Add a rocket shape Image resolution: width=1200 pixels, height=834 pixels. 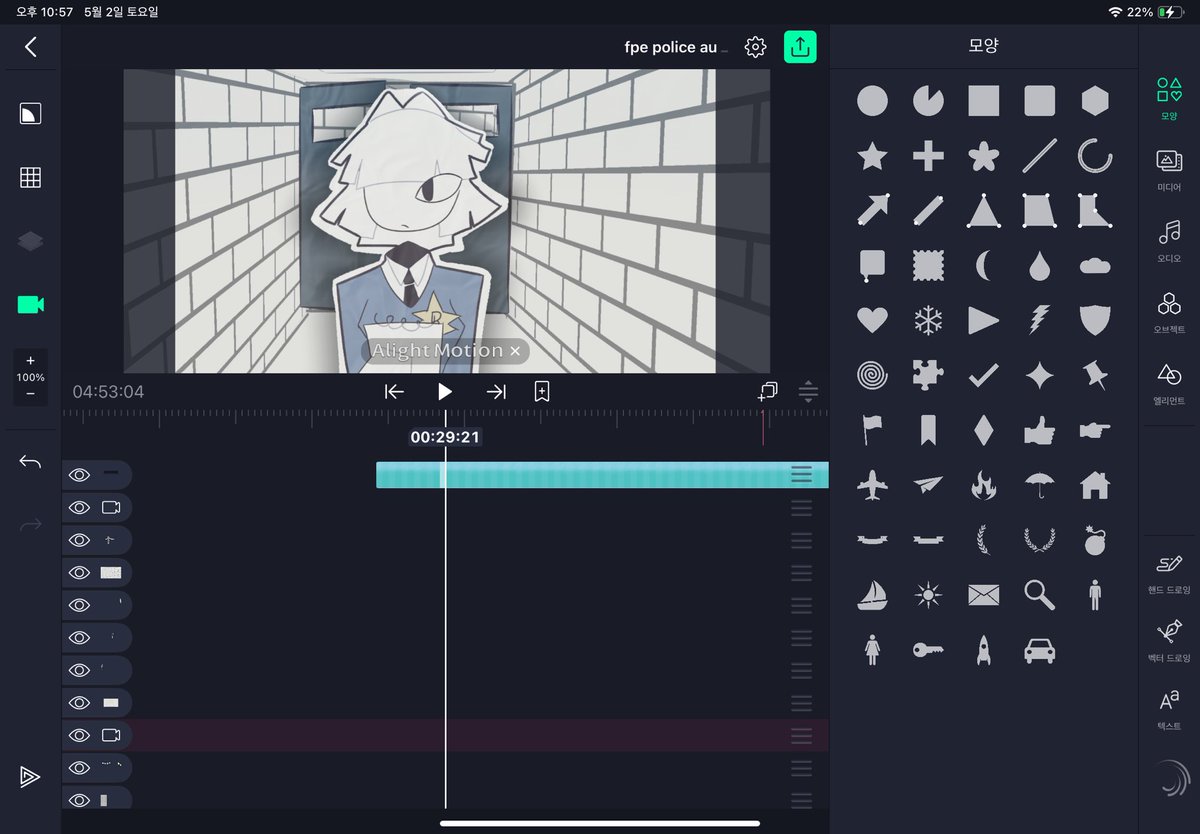[984, 650]
